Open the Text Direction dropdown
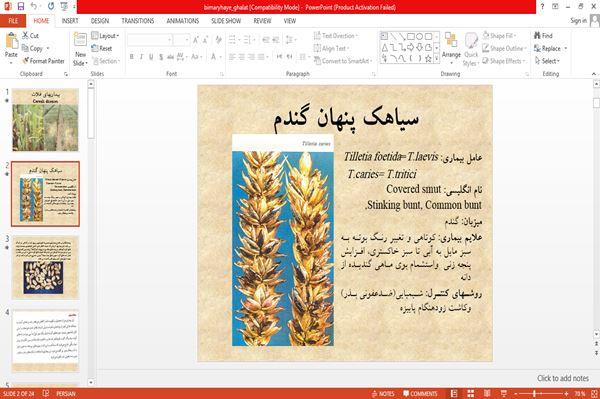 coord(336,36)
